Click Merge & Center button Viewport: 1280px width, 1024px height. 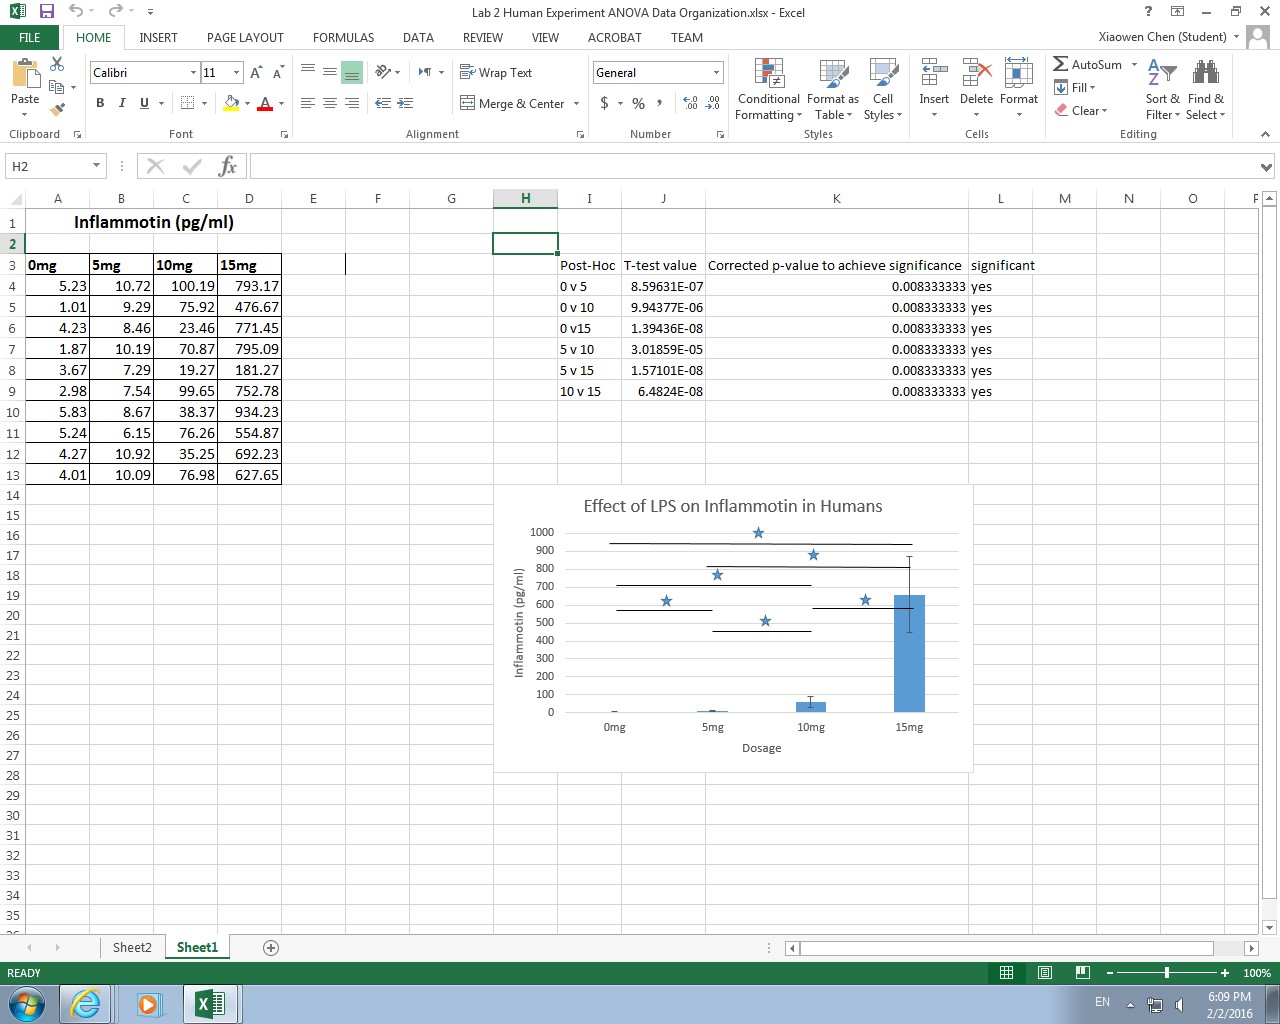click(x=513, y=103)
